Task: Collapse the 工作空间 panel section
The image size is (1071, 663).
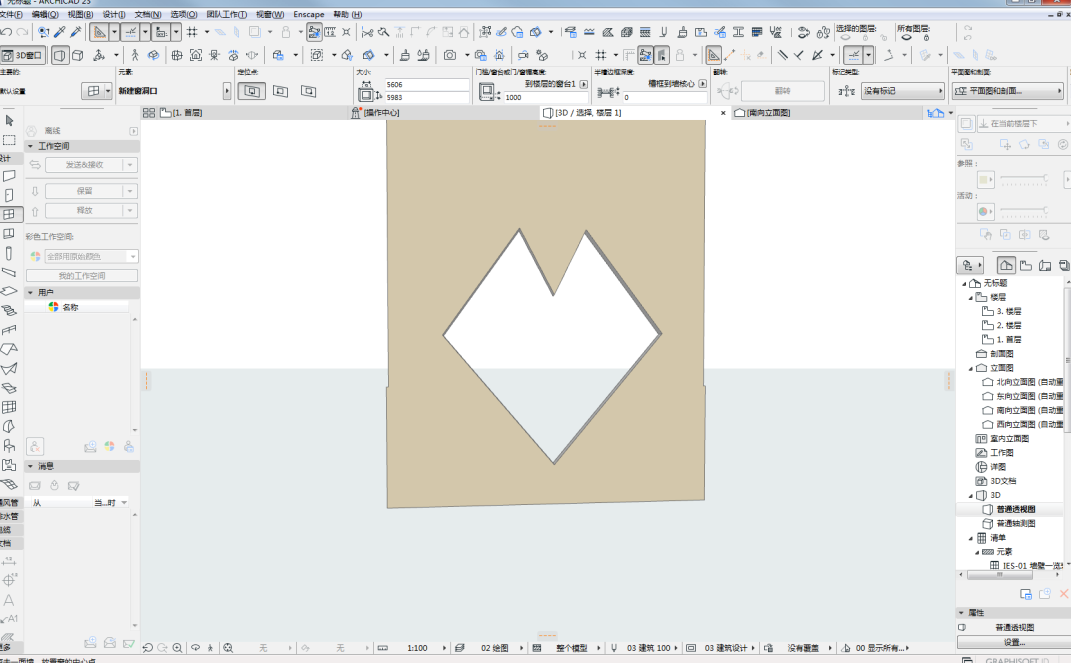Action: [x=30, y=146]
